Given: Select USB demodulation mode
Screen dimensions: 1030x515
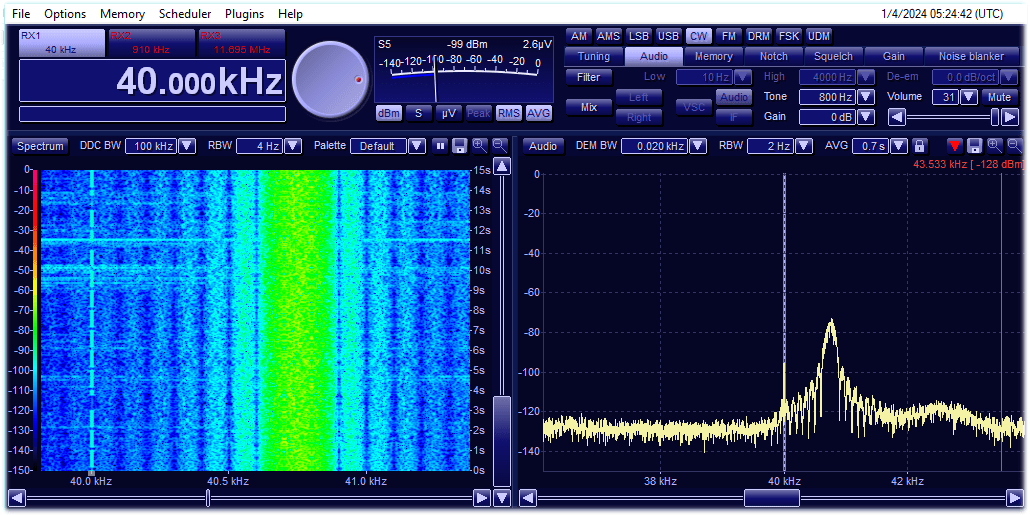Looking at the screenshot, I should pyautogui.click(x=668, y=36).
